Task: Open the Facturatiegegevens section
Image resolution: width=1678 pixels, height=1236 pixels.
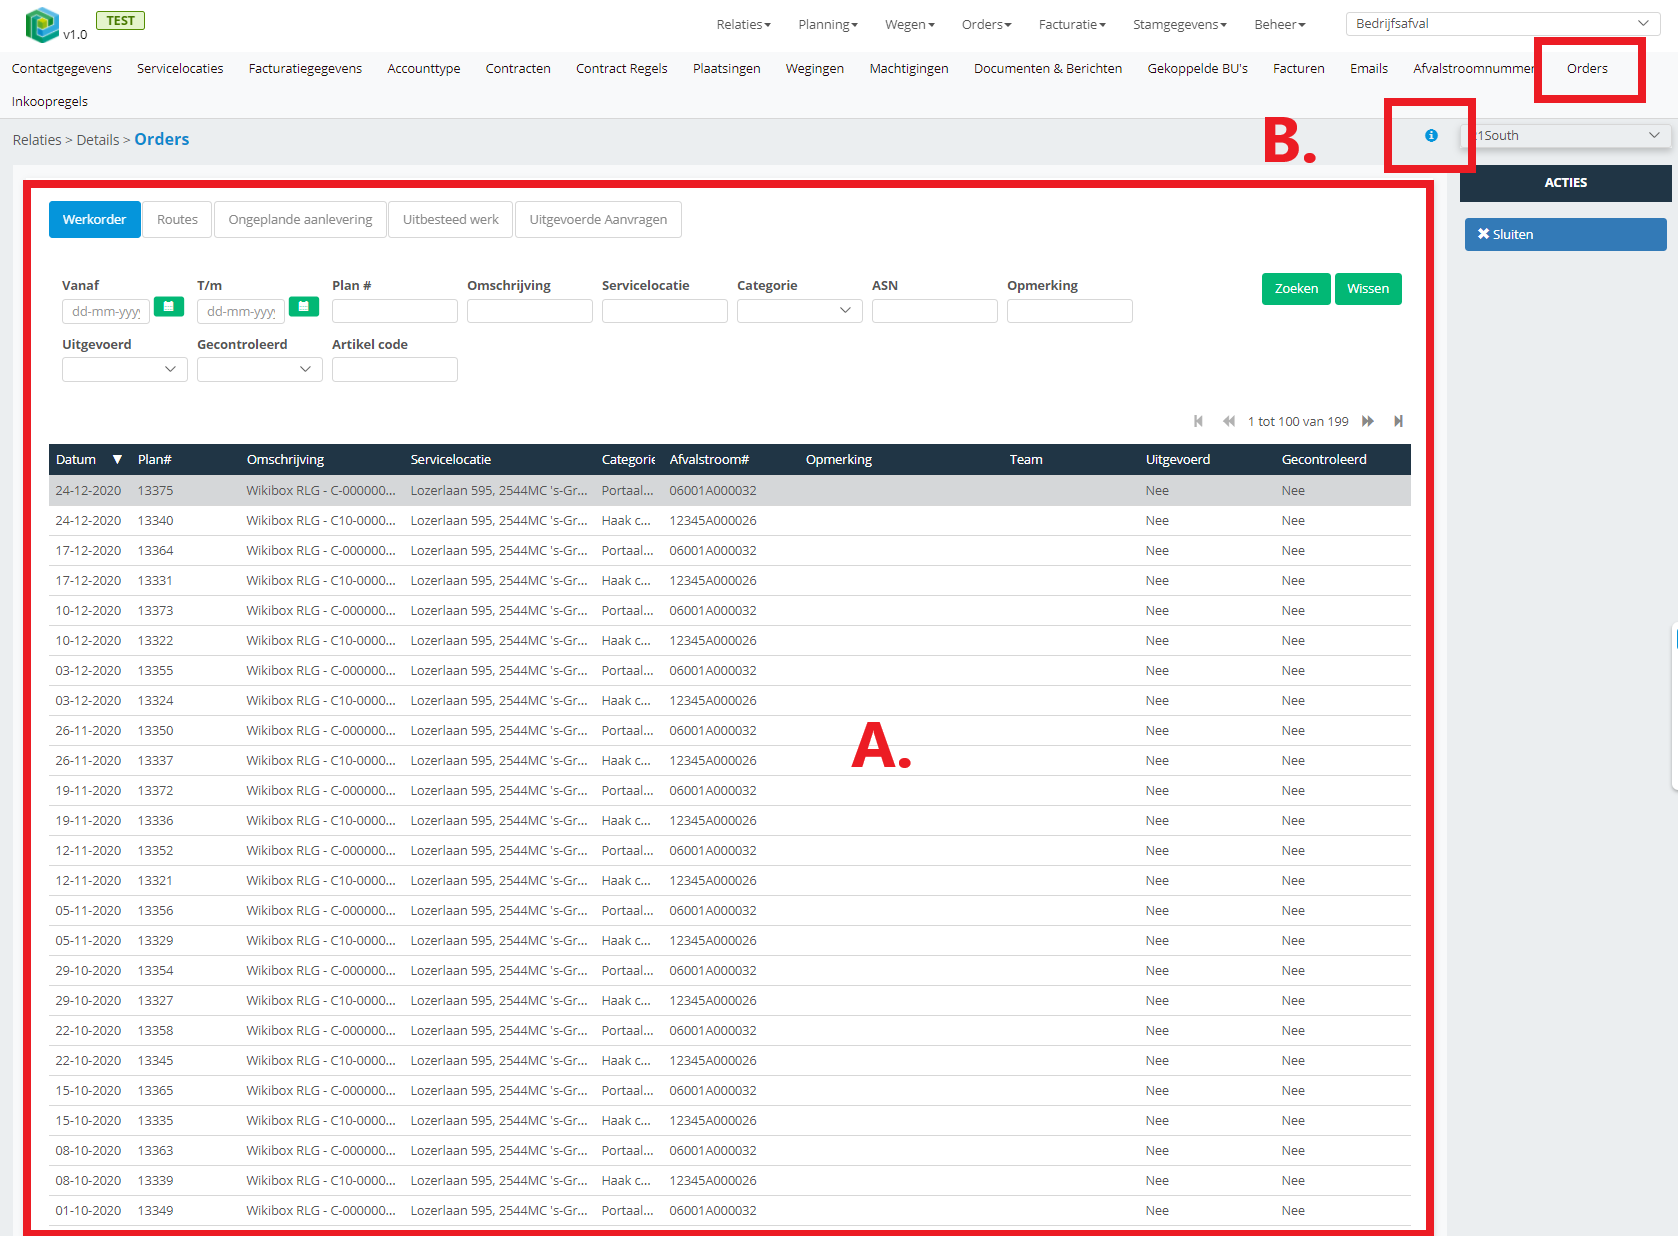Action: pyautogui.click(x=305, y=68)
